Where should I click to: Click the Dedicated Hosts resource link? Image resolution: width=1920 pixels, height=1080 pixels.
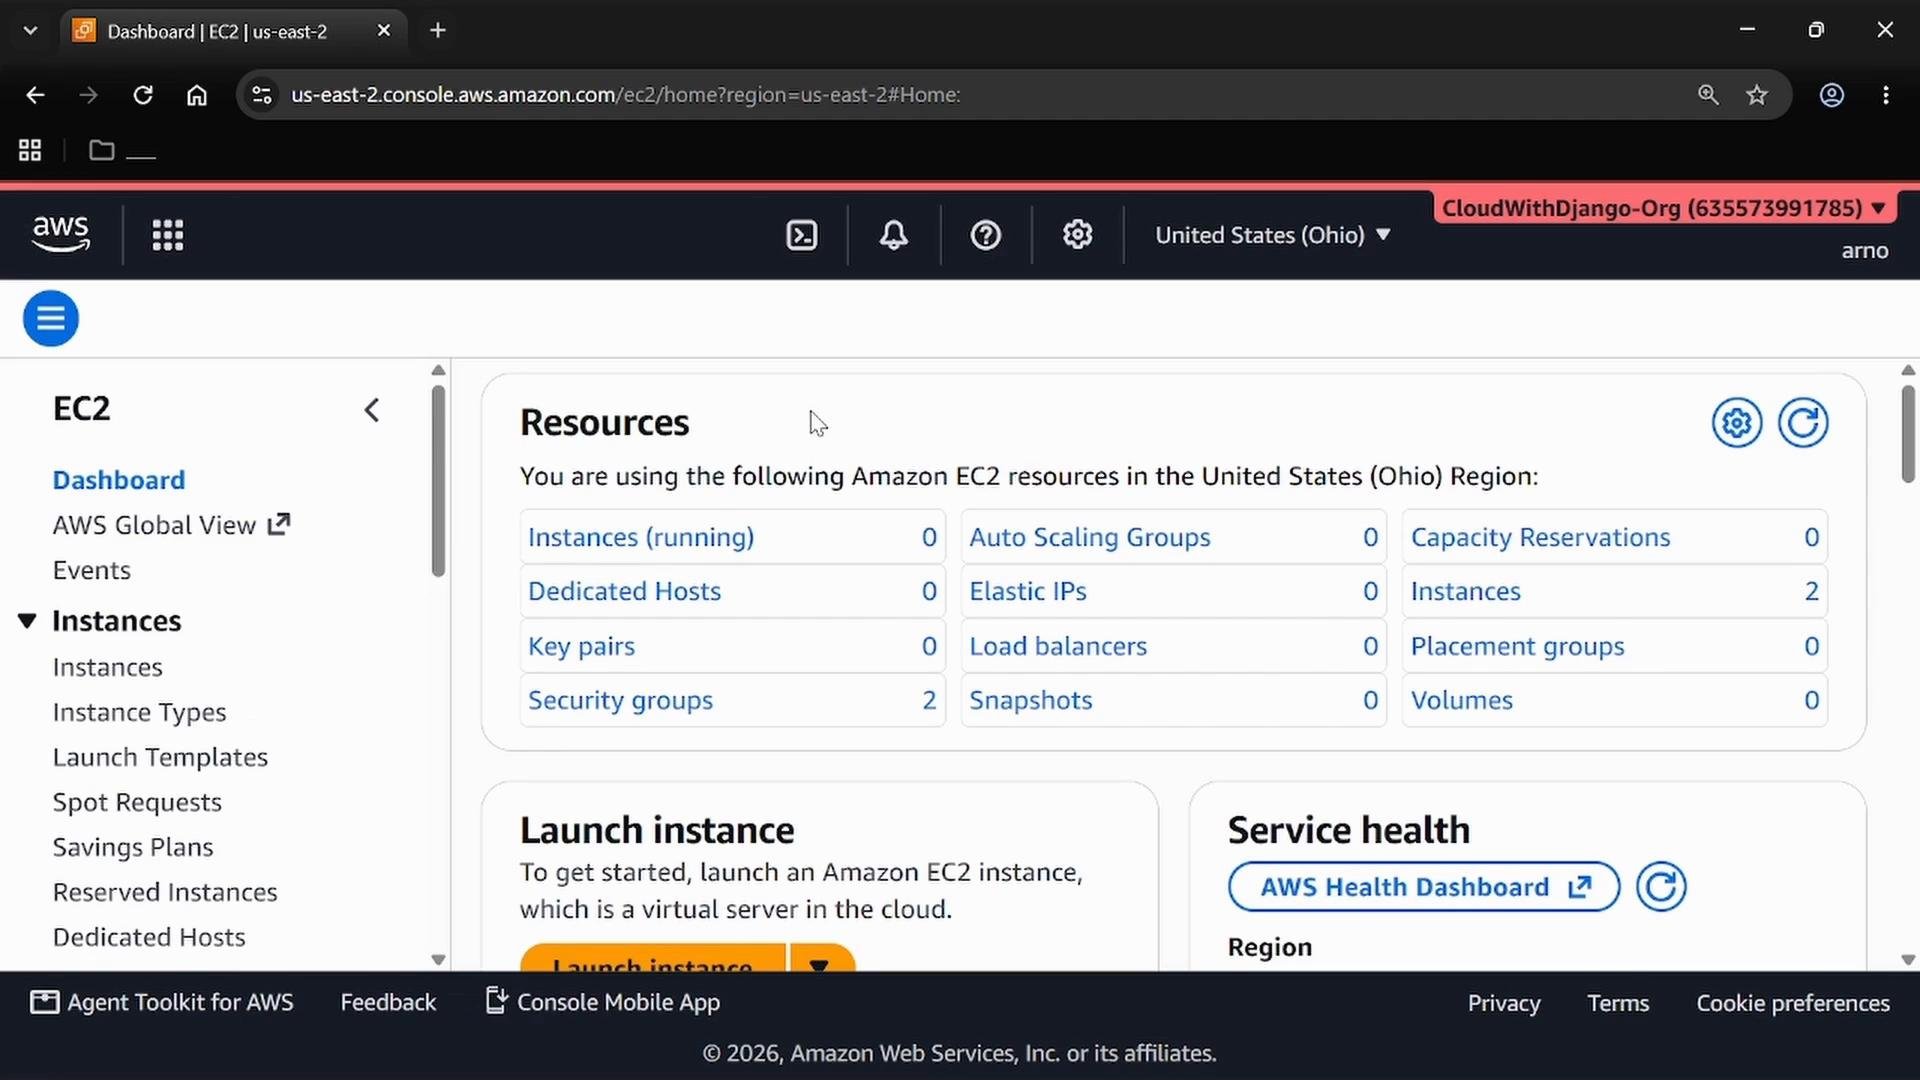pyautogui.click(x=624, y=591)
